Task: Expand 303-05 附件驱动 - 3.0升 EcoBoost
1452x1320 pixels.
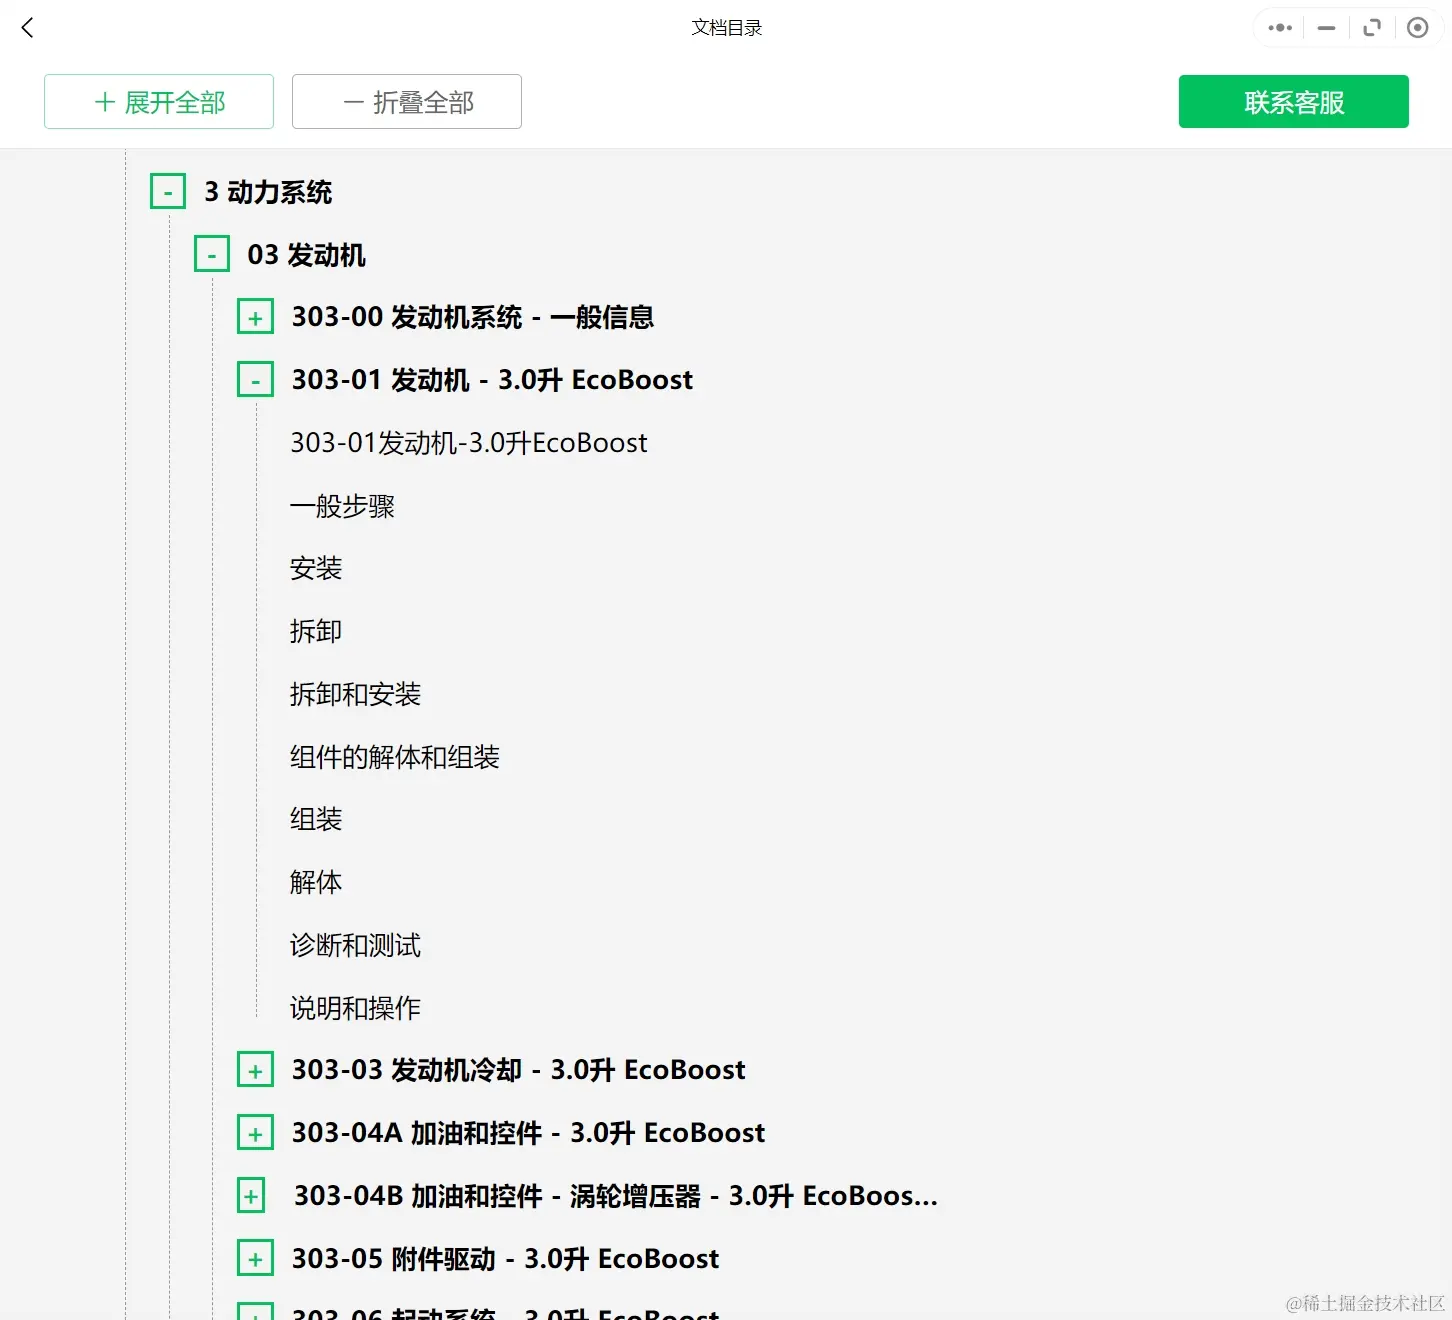Action: [x=255, y=1258]
